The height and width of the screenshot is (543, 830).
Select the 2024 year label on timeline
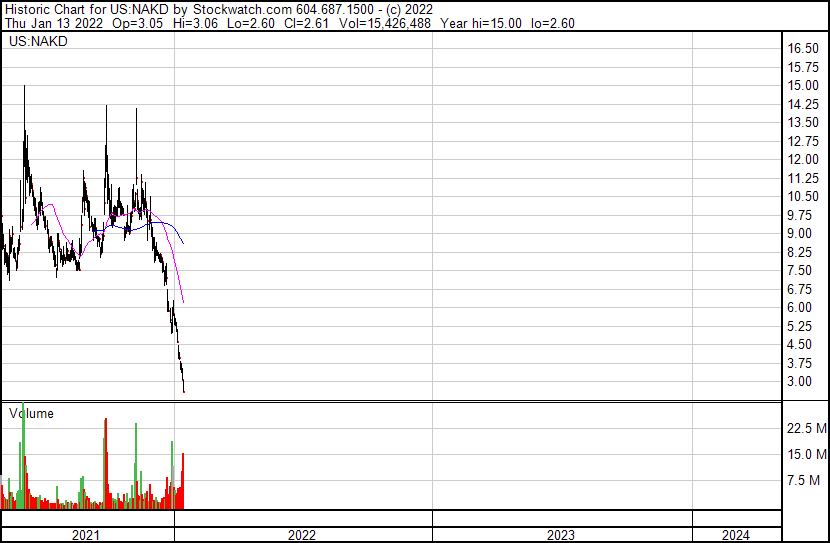(735, 535)
